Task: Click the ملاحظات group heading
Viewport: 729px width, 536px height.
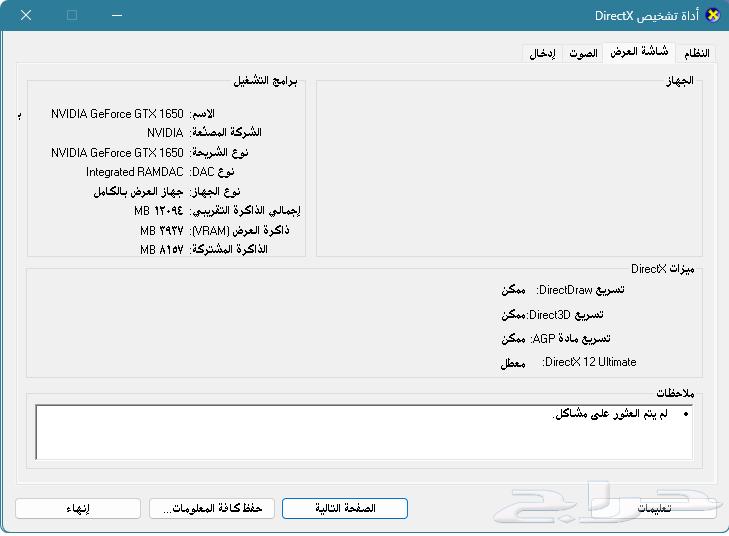Action: [x=675, y=393]
